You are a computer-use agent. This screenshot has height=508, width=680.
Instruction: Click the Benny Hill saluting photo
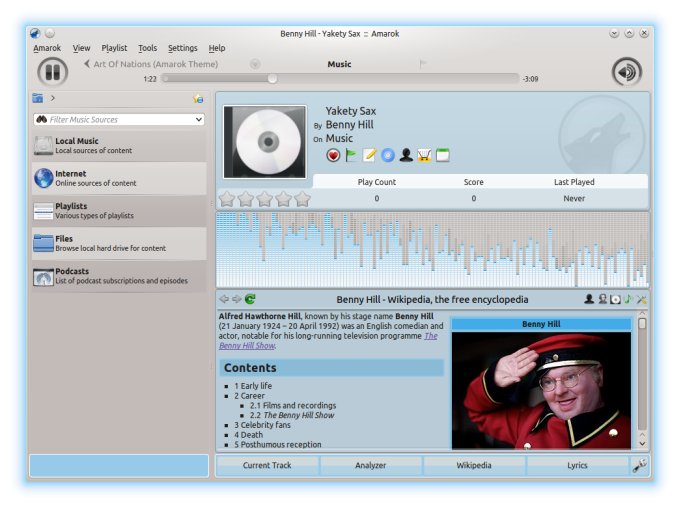click(x=541, y=390)
